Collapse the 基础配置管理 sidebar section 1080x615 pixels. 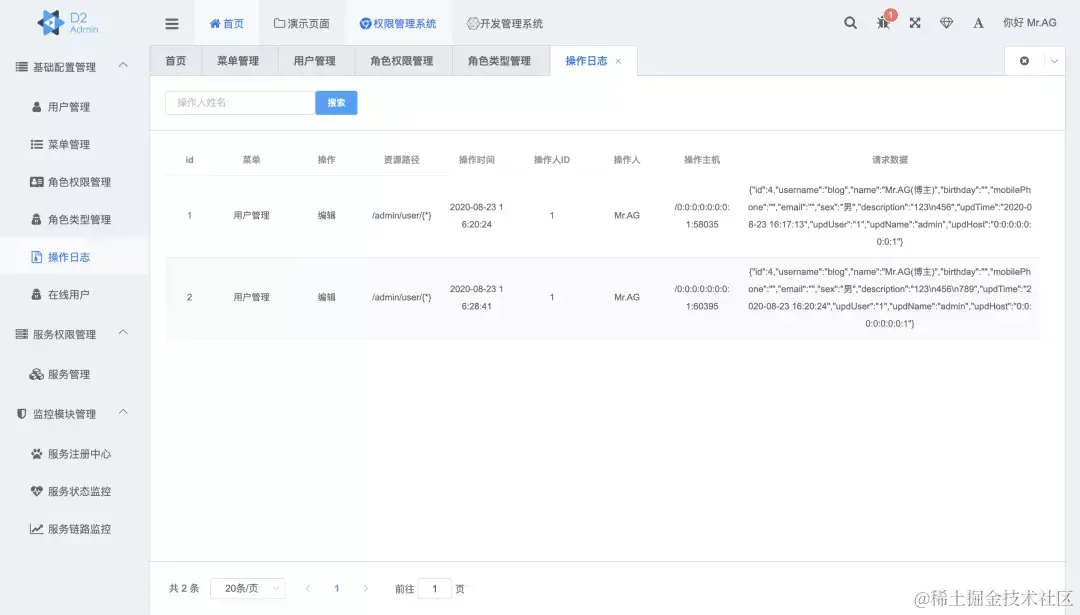click(122, 67)
